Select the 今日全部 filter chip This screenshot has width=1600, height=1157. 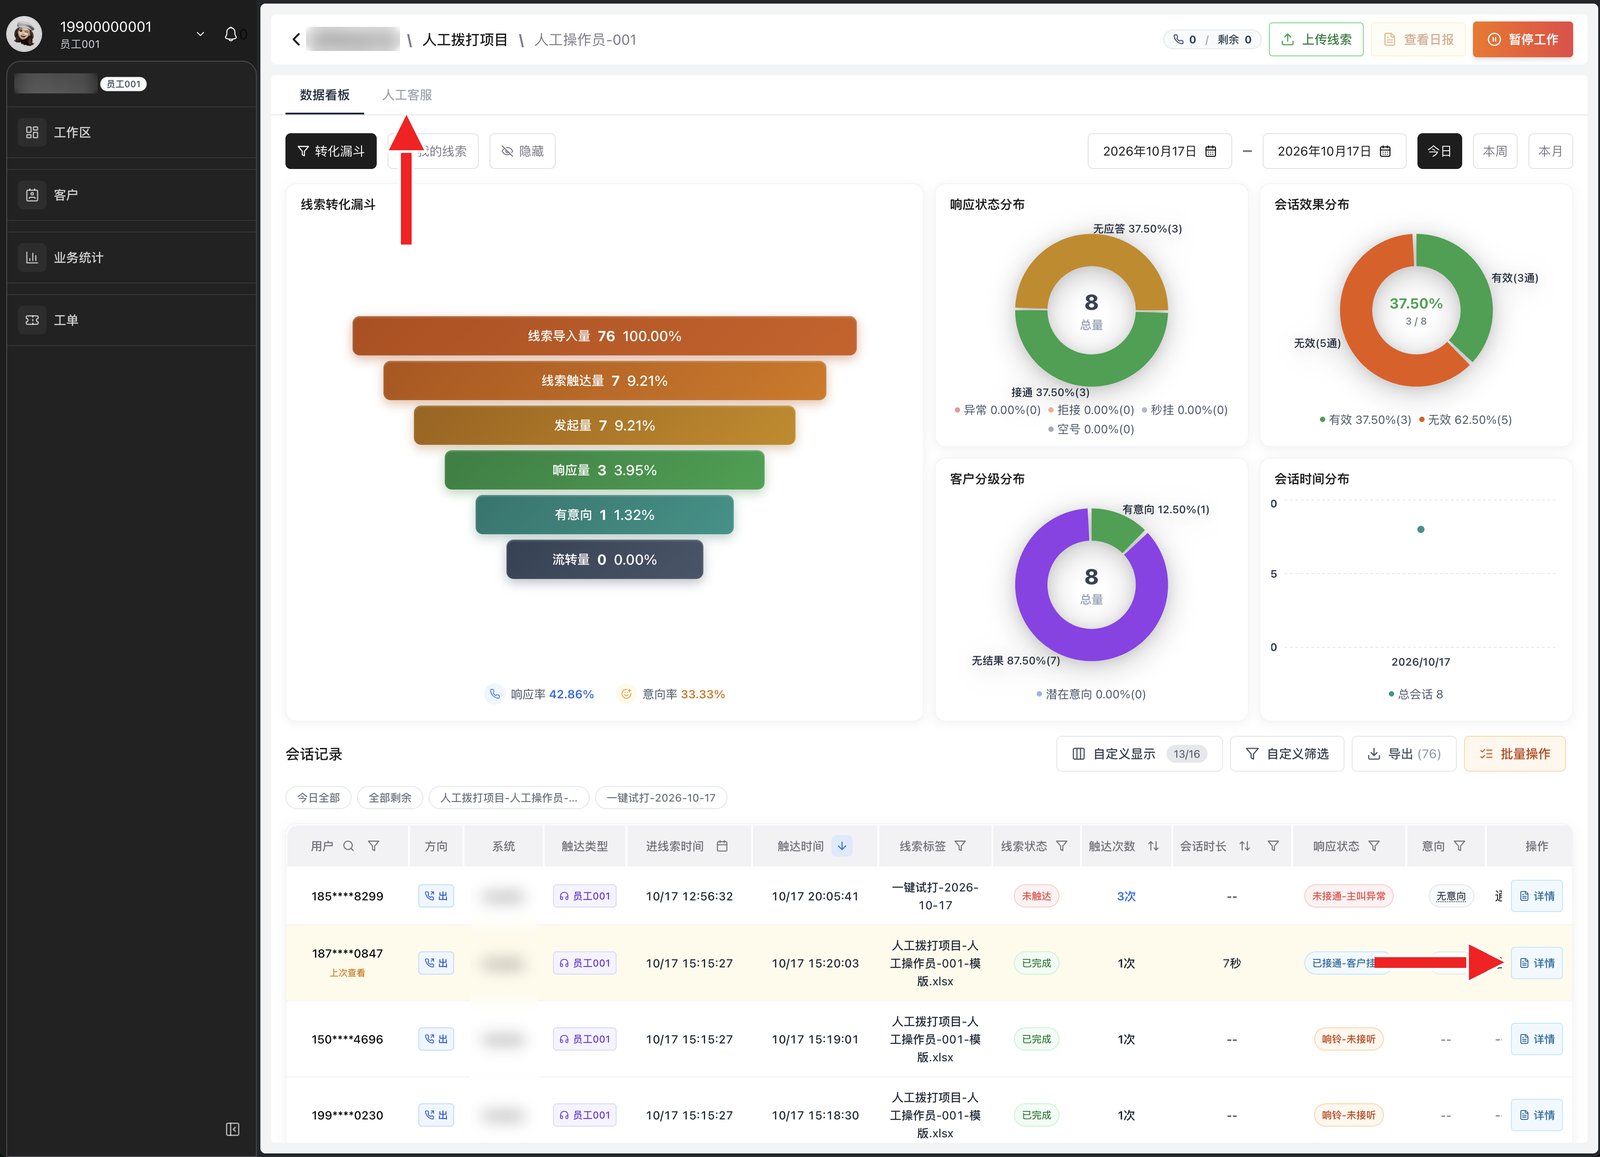pos(318,798)
